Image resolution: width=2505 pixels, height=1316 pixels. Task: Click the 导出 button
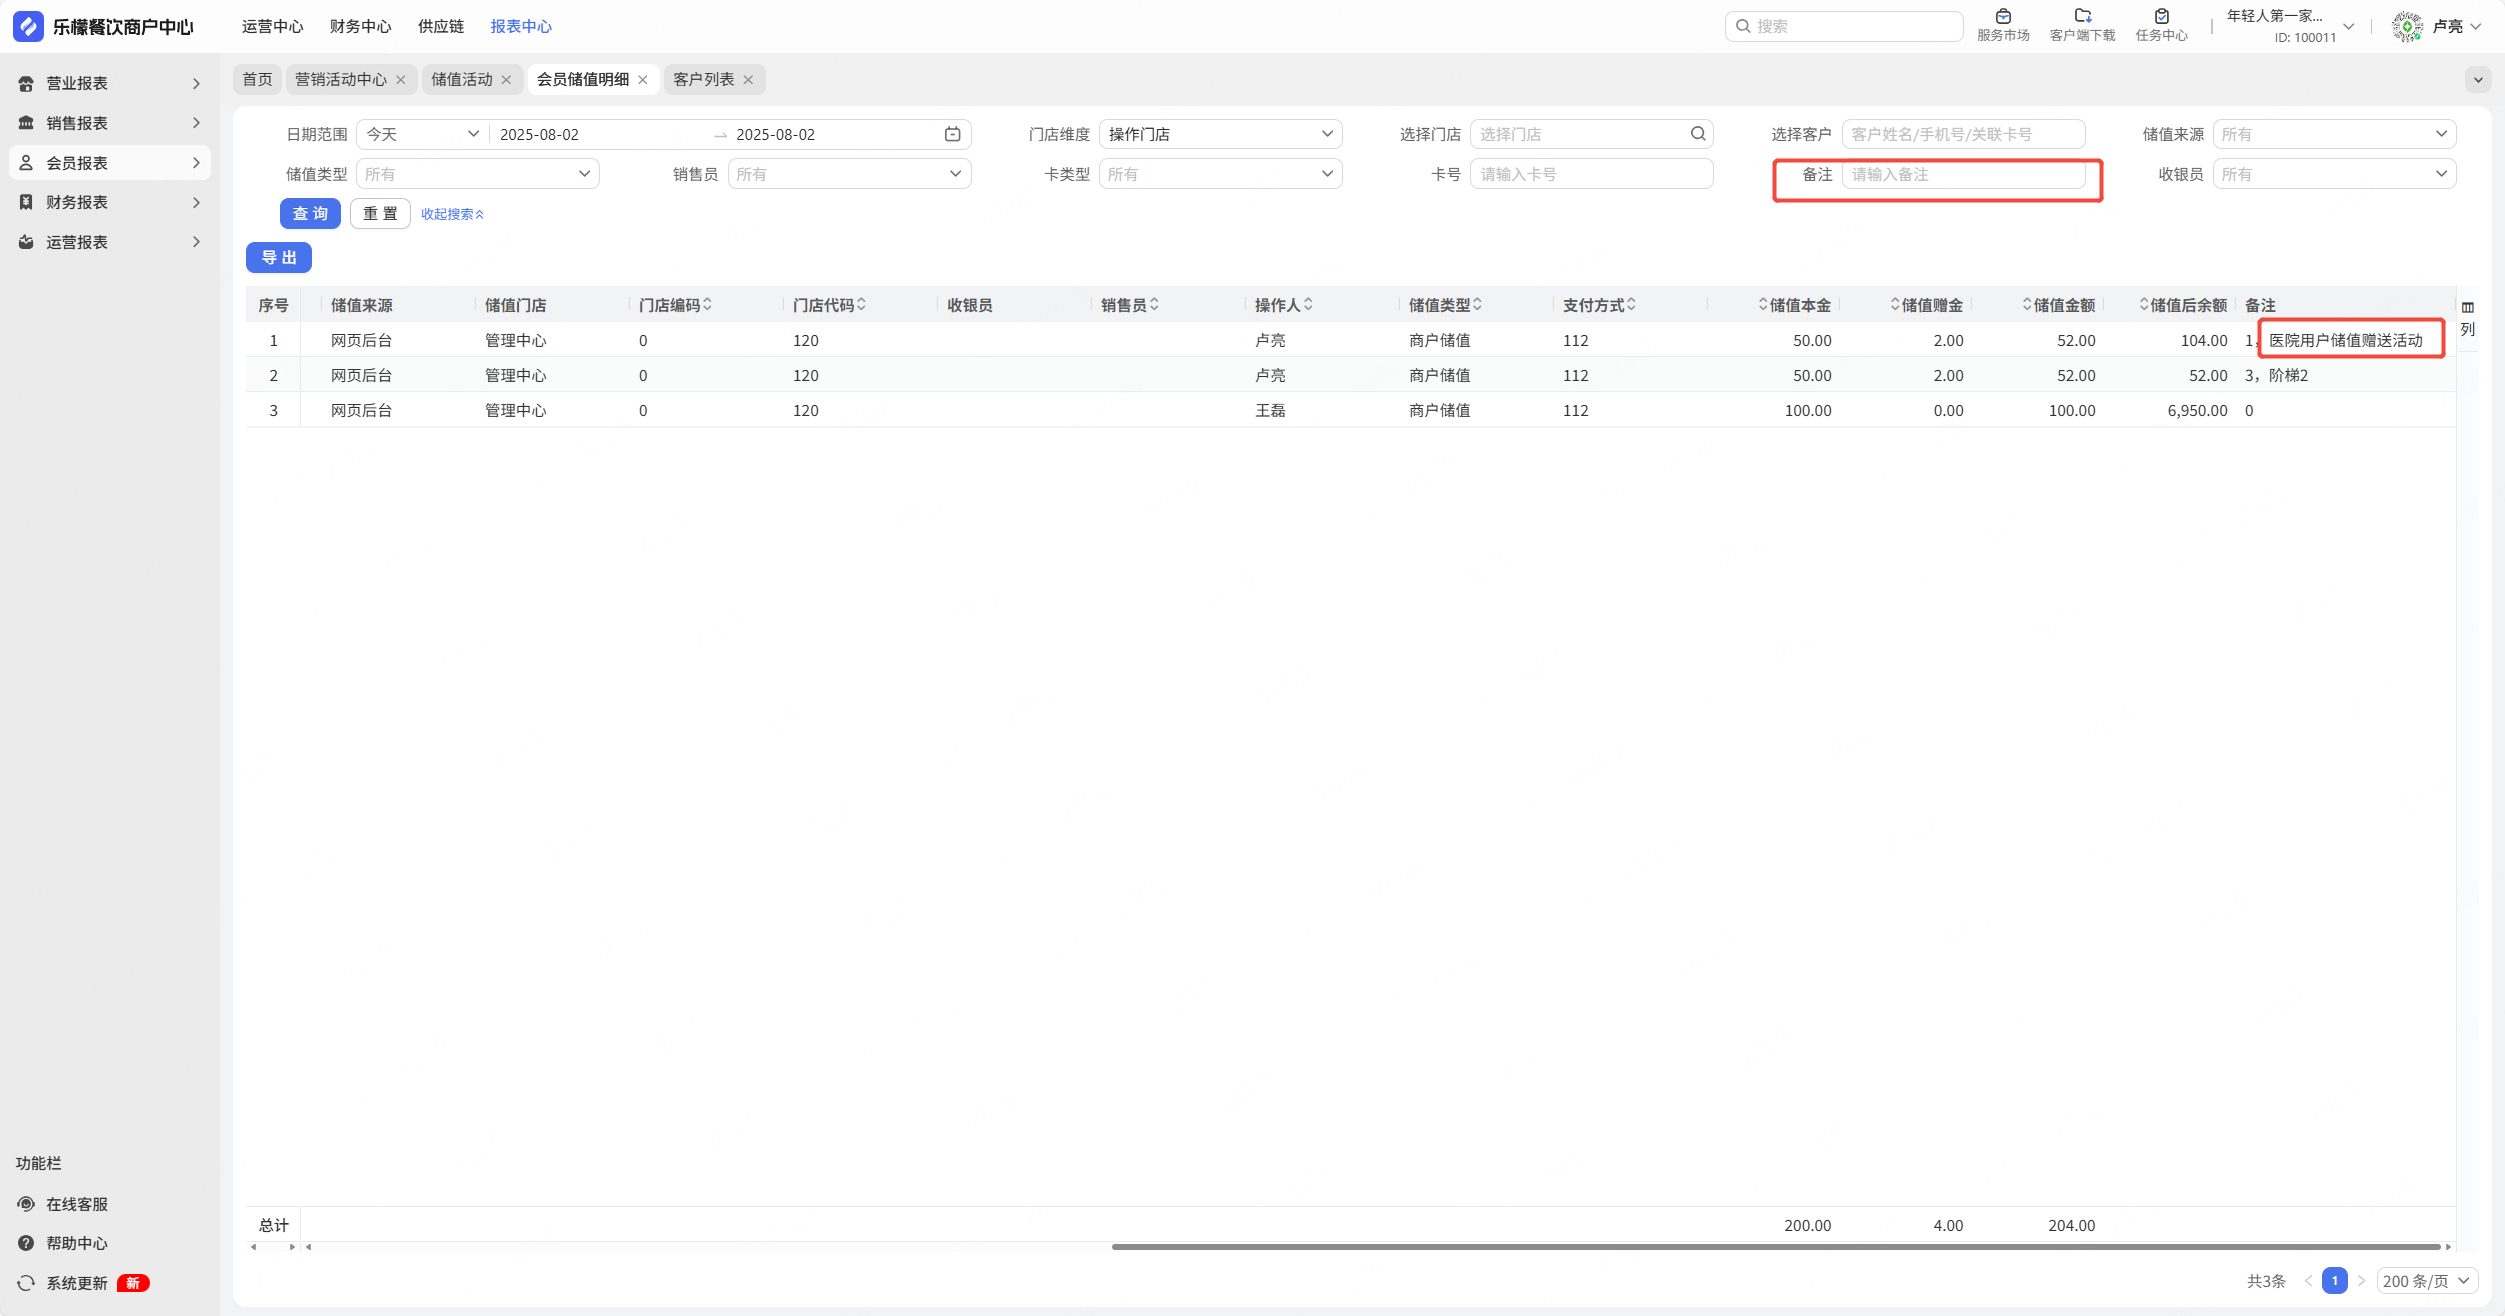tap(279, 258)
